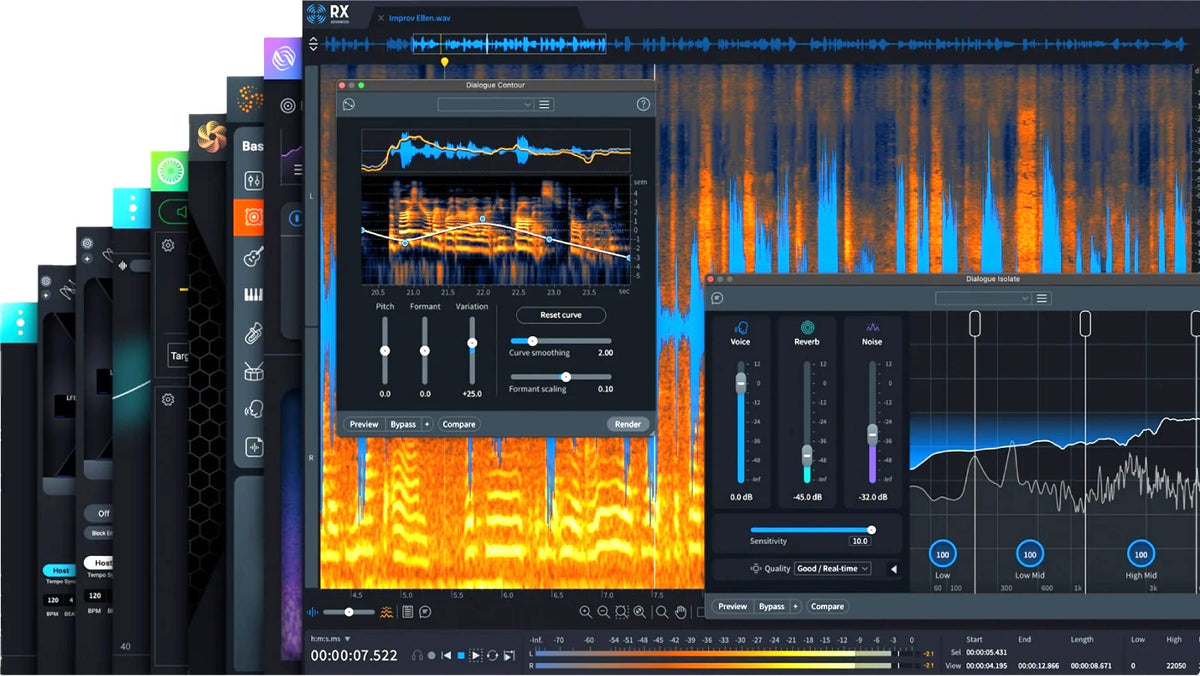Open the markers list icon in the RX toolbar
Image resolution: width=1200 pixels, height=676 pixels.
point(407,612)
